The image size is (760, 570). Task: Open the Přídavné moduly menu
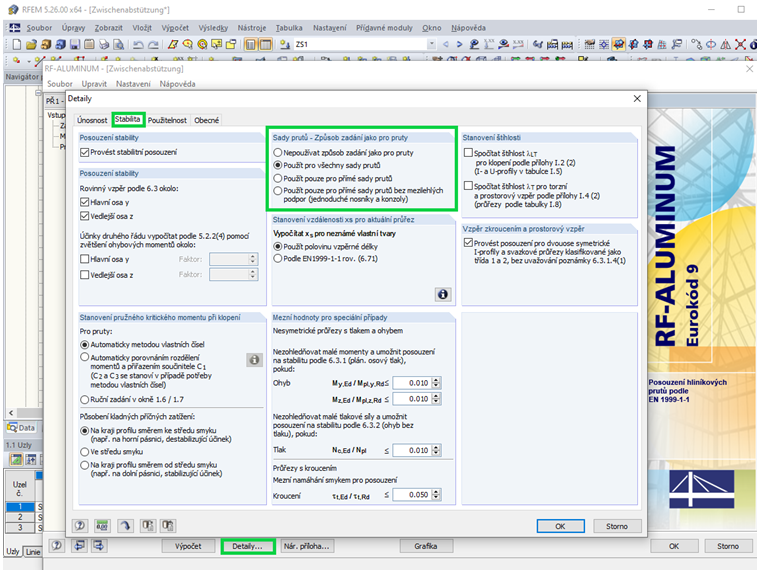point(384,28)
